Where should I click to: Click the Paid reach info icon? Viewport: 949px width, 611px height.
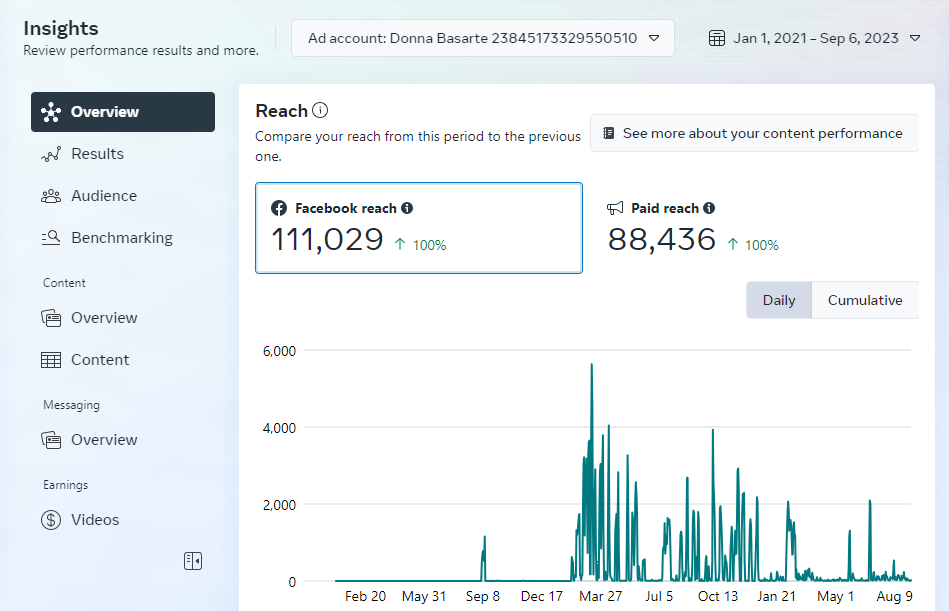[709, 208]
